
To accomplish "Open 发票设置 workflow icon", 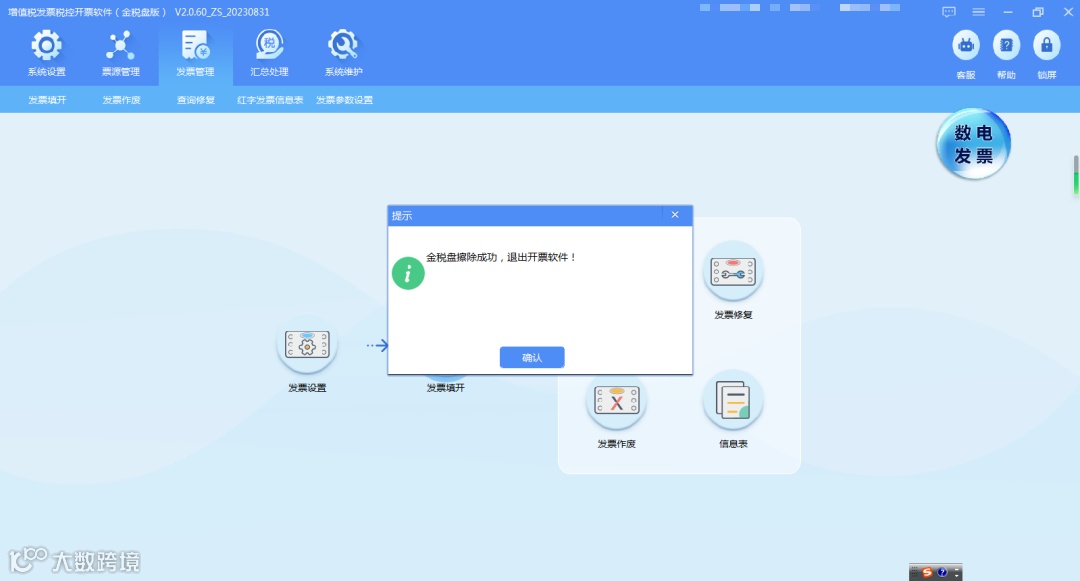I will coord(307,345).
